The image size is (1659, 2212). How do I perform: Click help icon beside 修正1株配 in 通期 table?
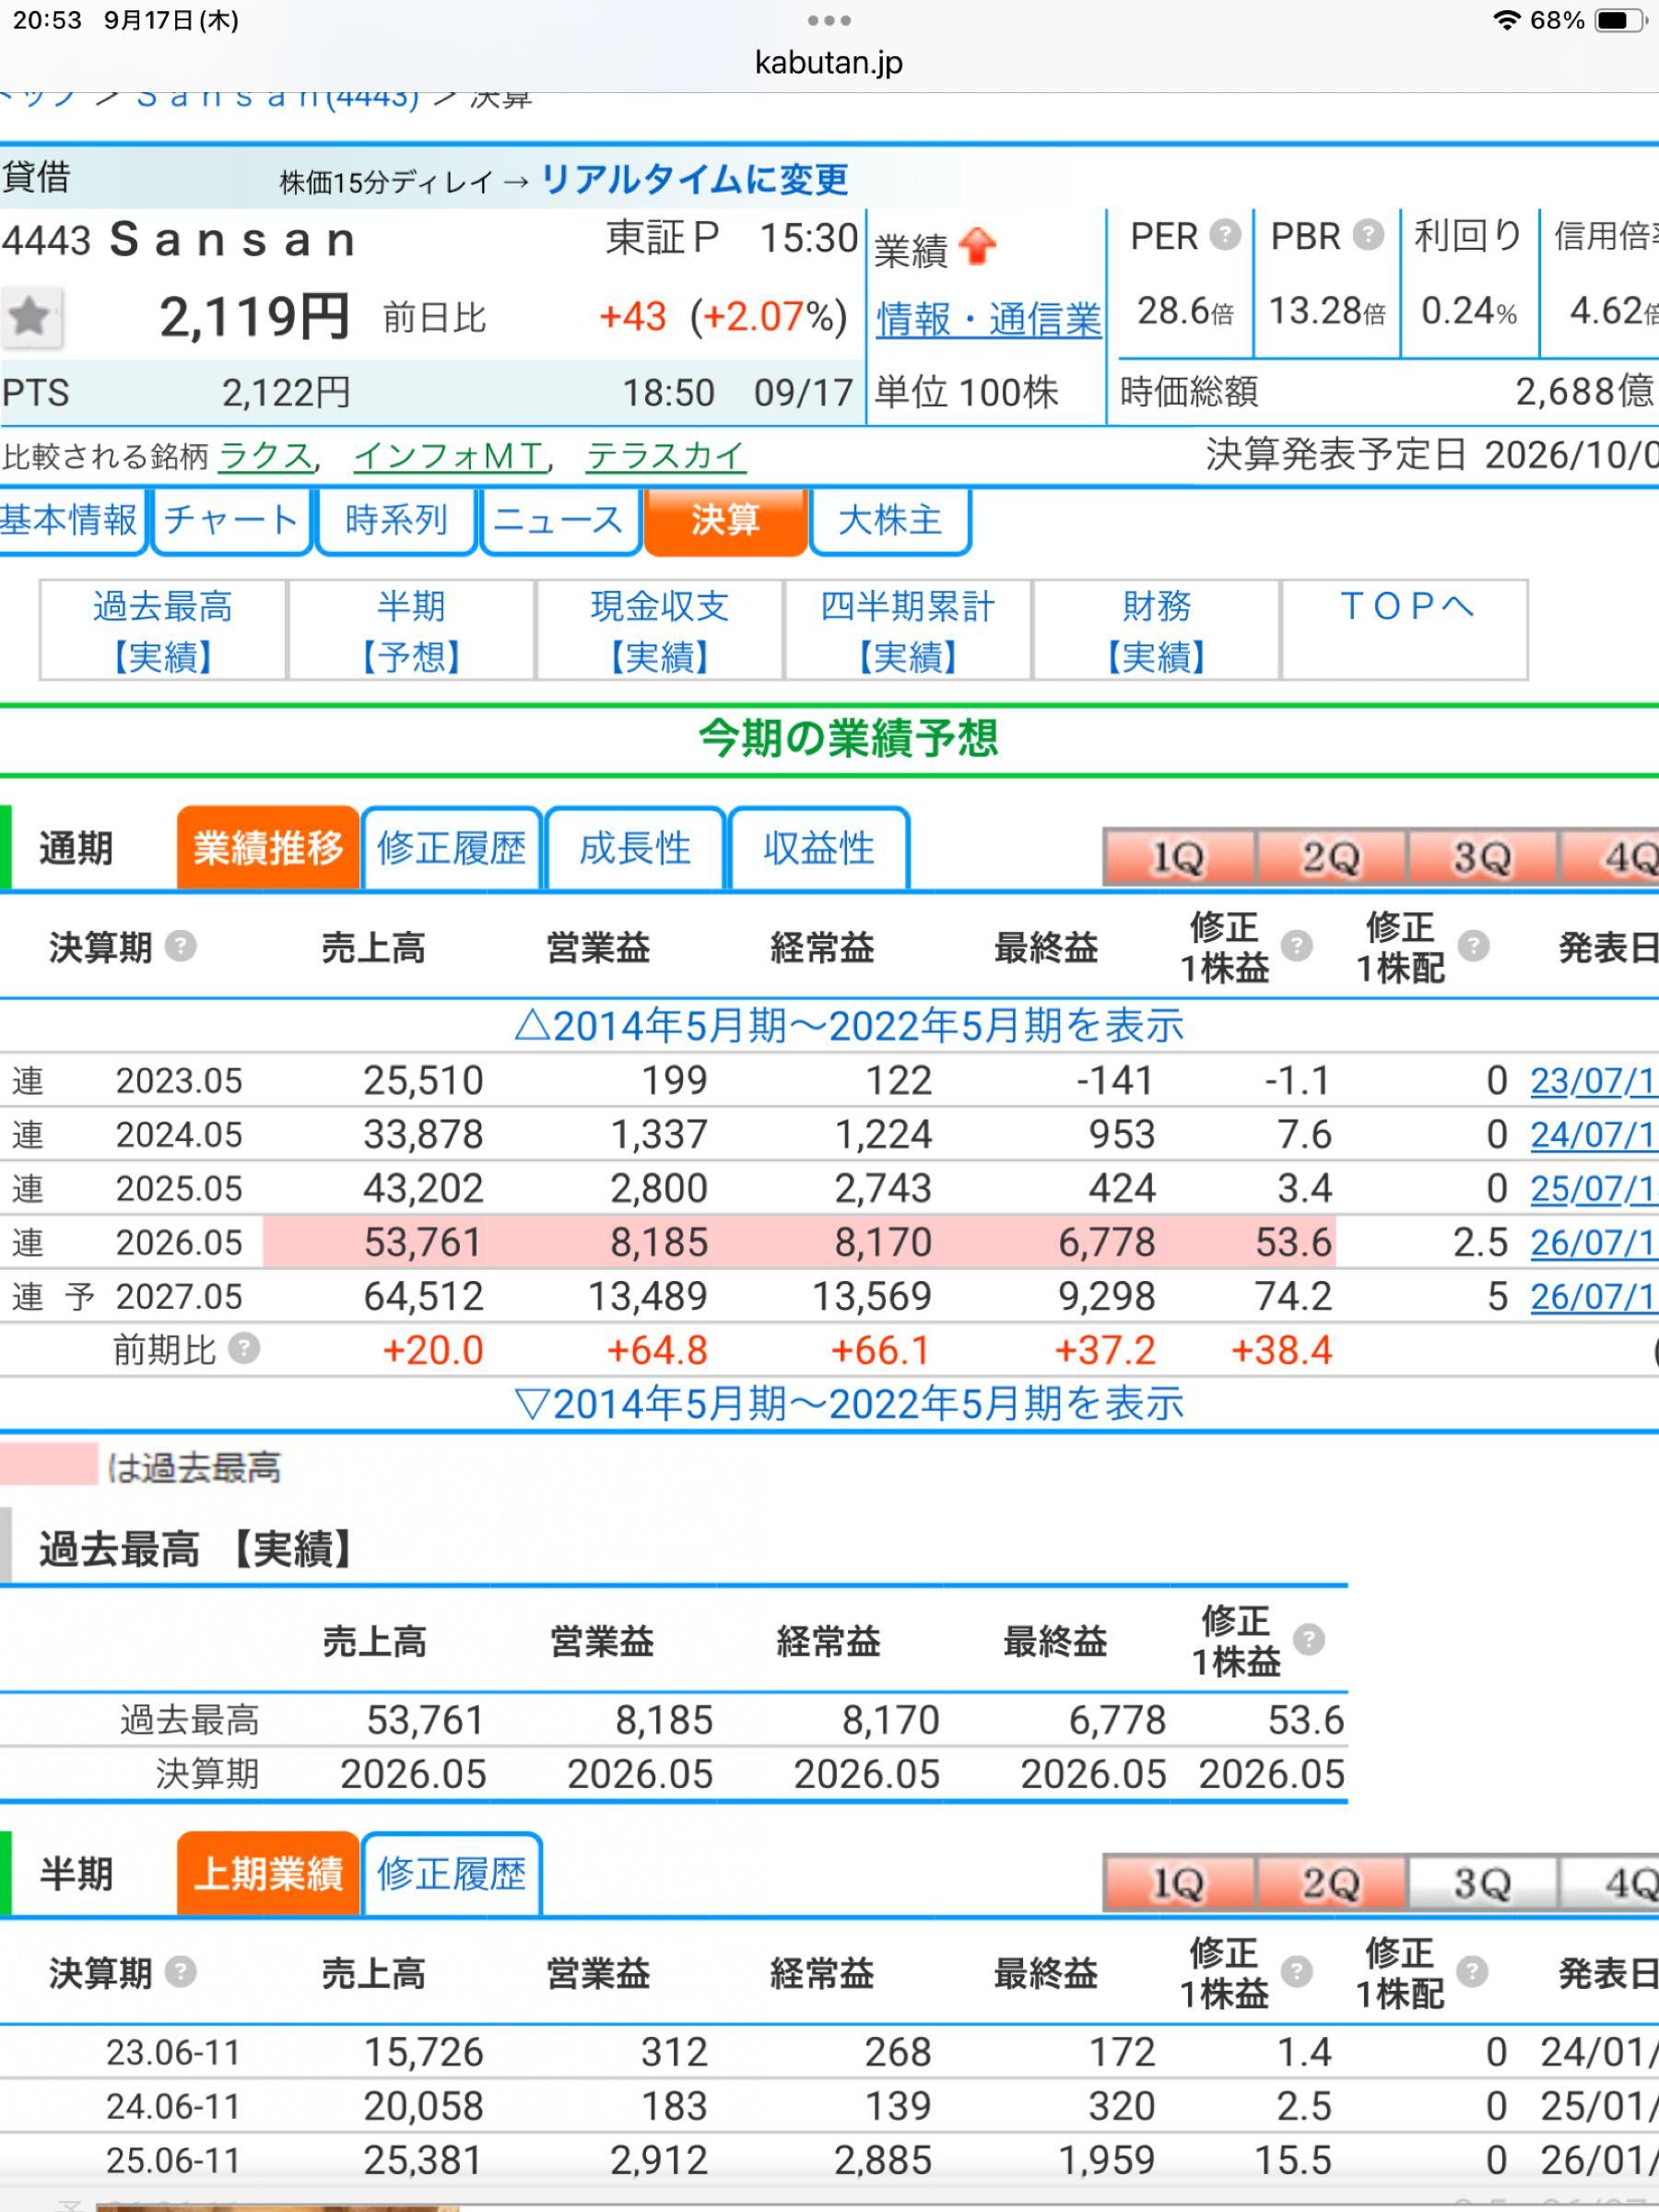[x=1473, y=945]
